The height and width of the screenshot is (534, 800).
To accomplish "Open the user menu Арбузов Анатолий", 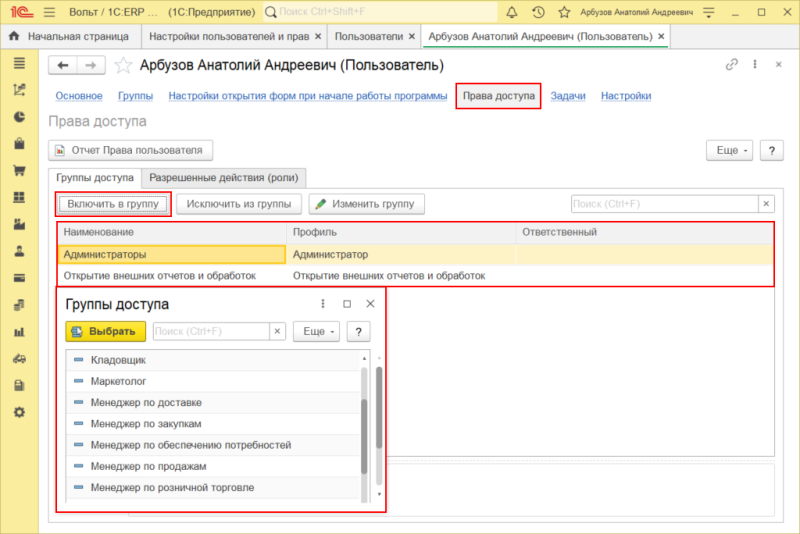I will [631, 13].
